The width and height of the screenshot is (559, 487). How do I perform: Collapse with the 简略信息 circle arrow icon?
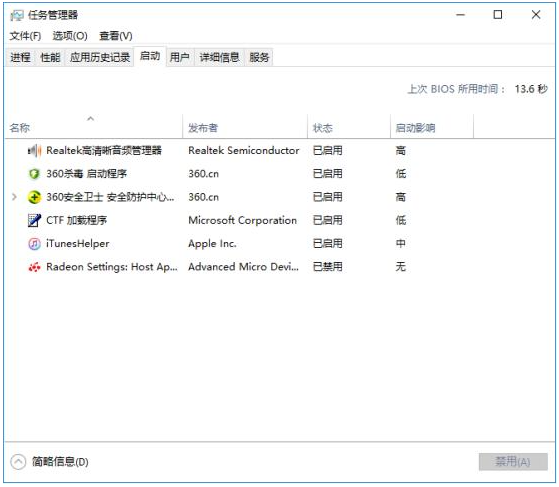[18, 462]
